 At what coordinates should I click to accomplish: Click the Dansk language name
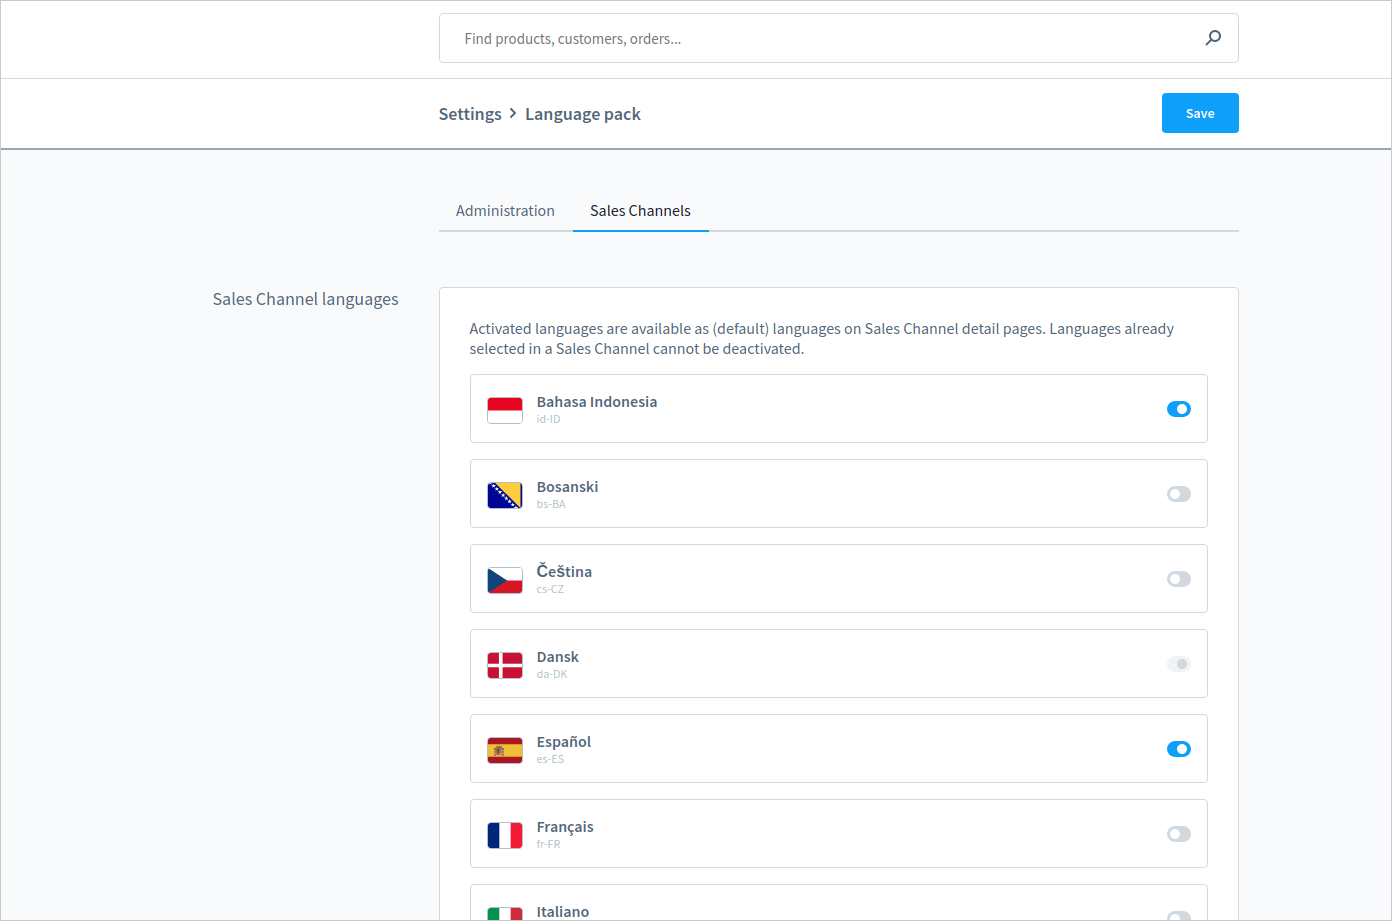coord(558,657)
